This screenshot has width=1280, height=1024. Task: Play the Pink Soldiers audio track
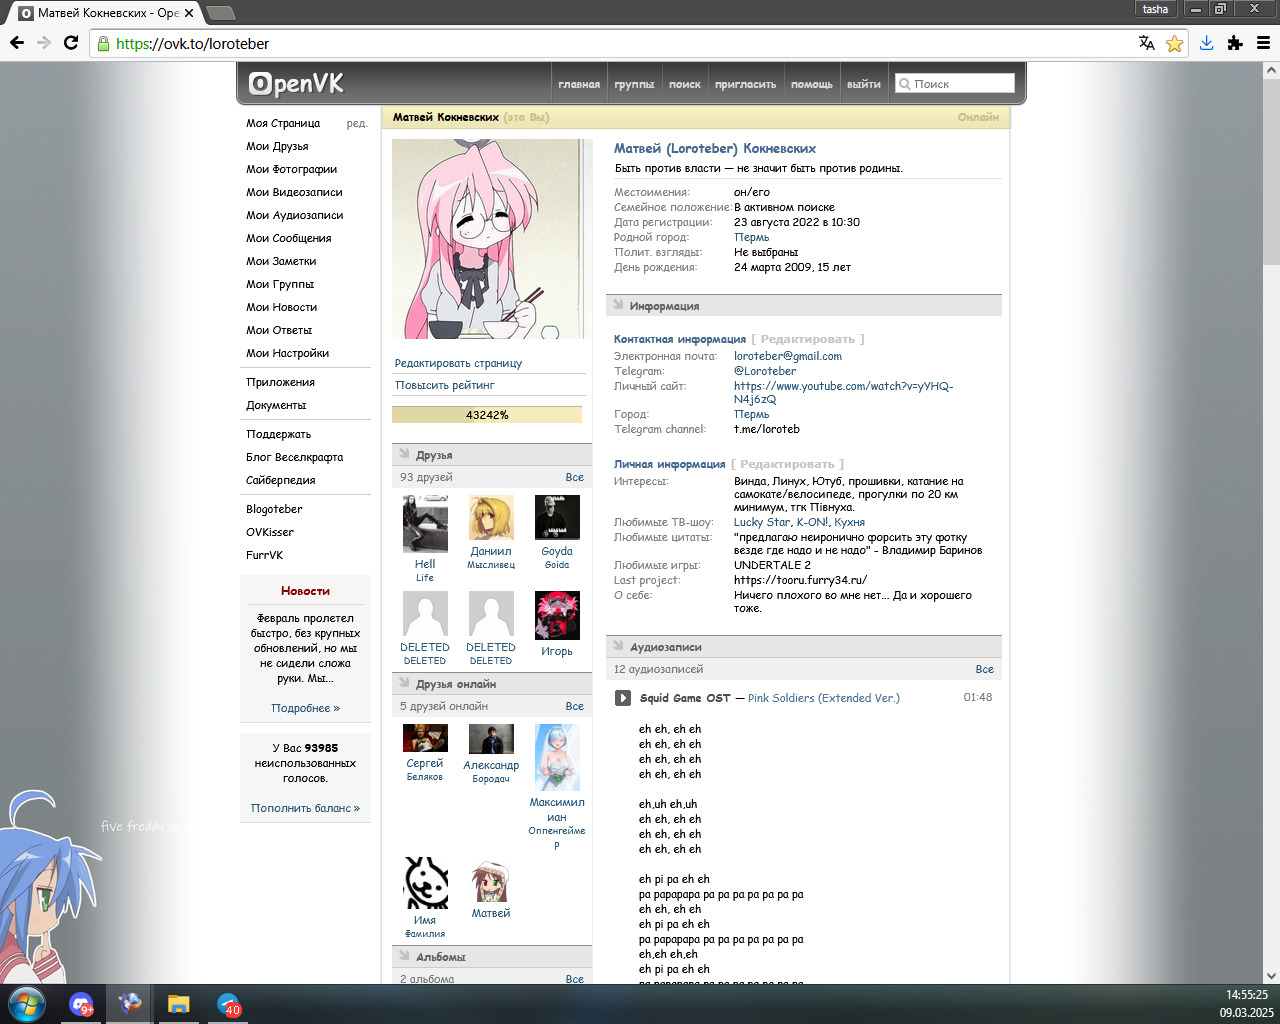click(622, 698)
